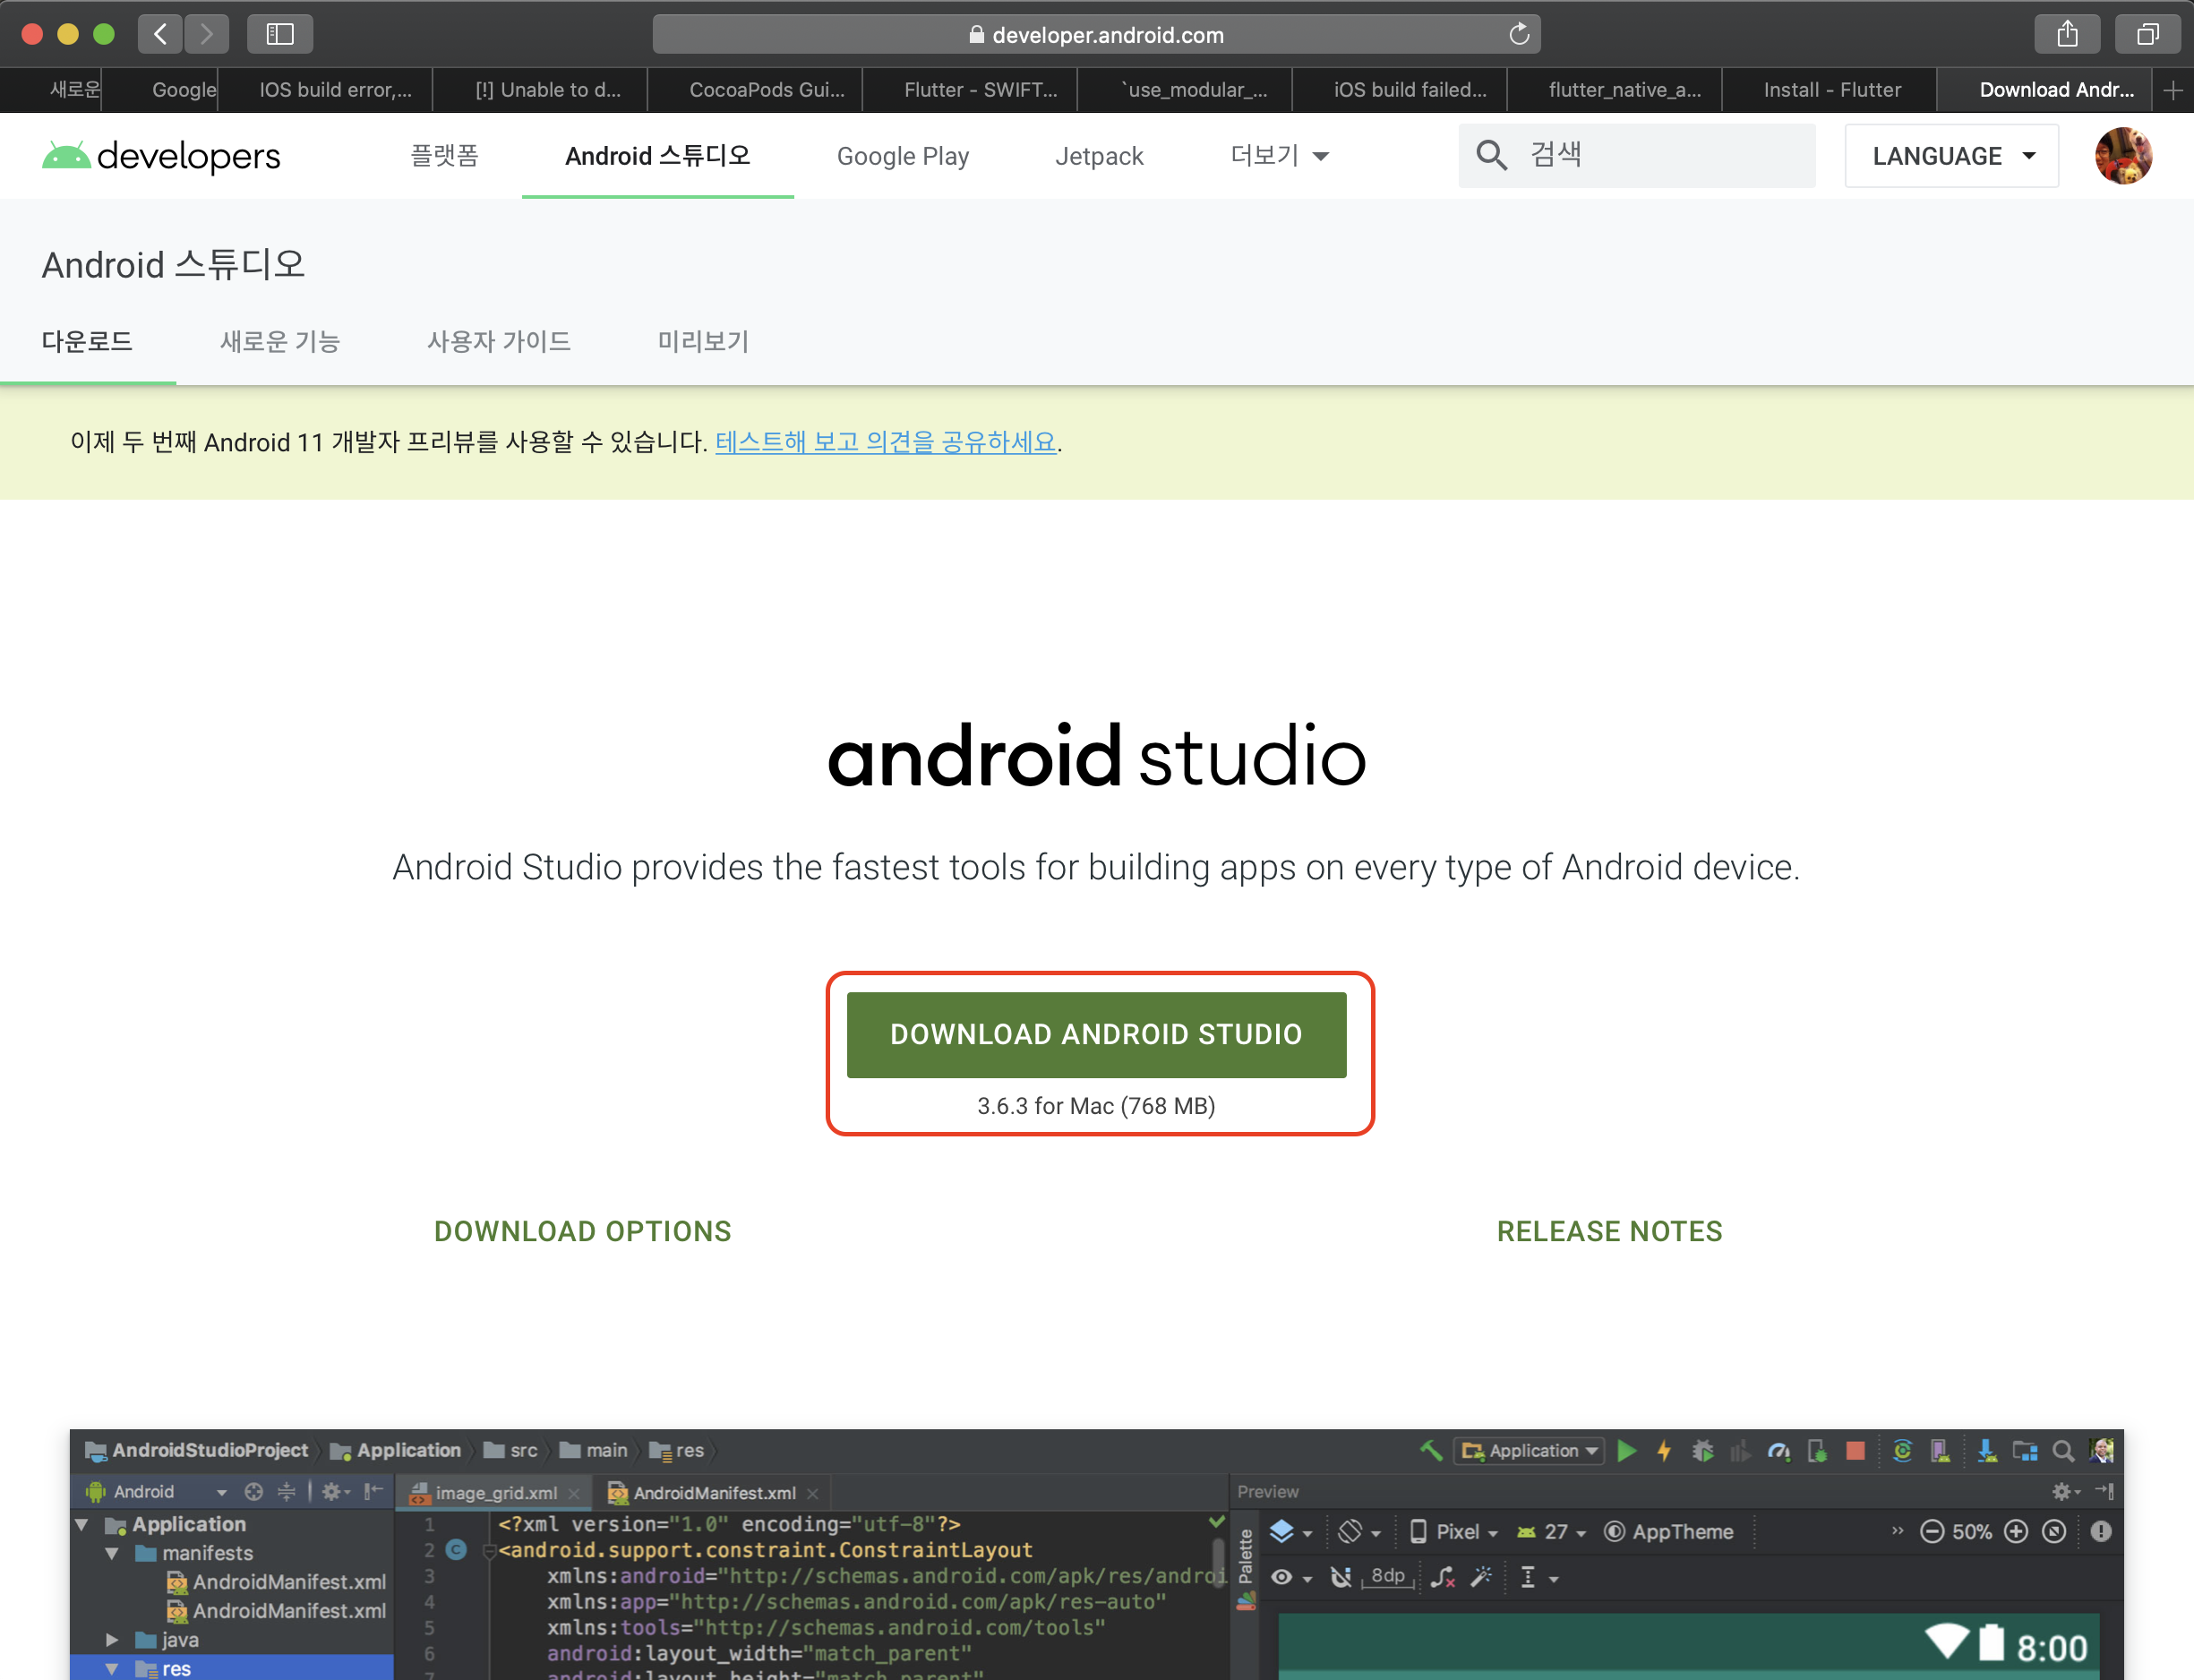The width and height of the screenshot is (2194, 1680).
Task: Switch to the Install - Flutter tab
Action: click(x=1831, y=90)
